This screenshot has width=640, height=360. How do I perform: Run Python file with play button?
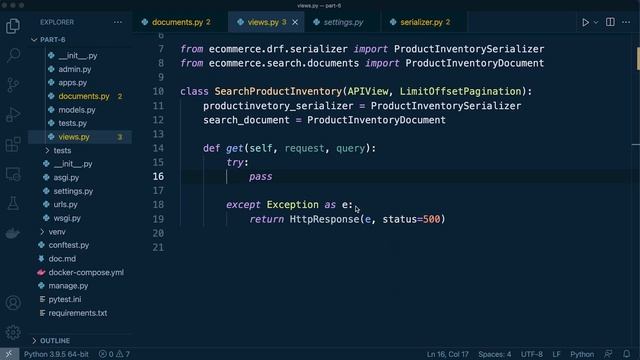585,22
